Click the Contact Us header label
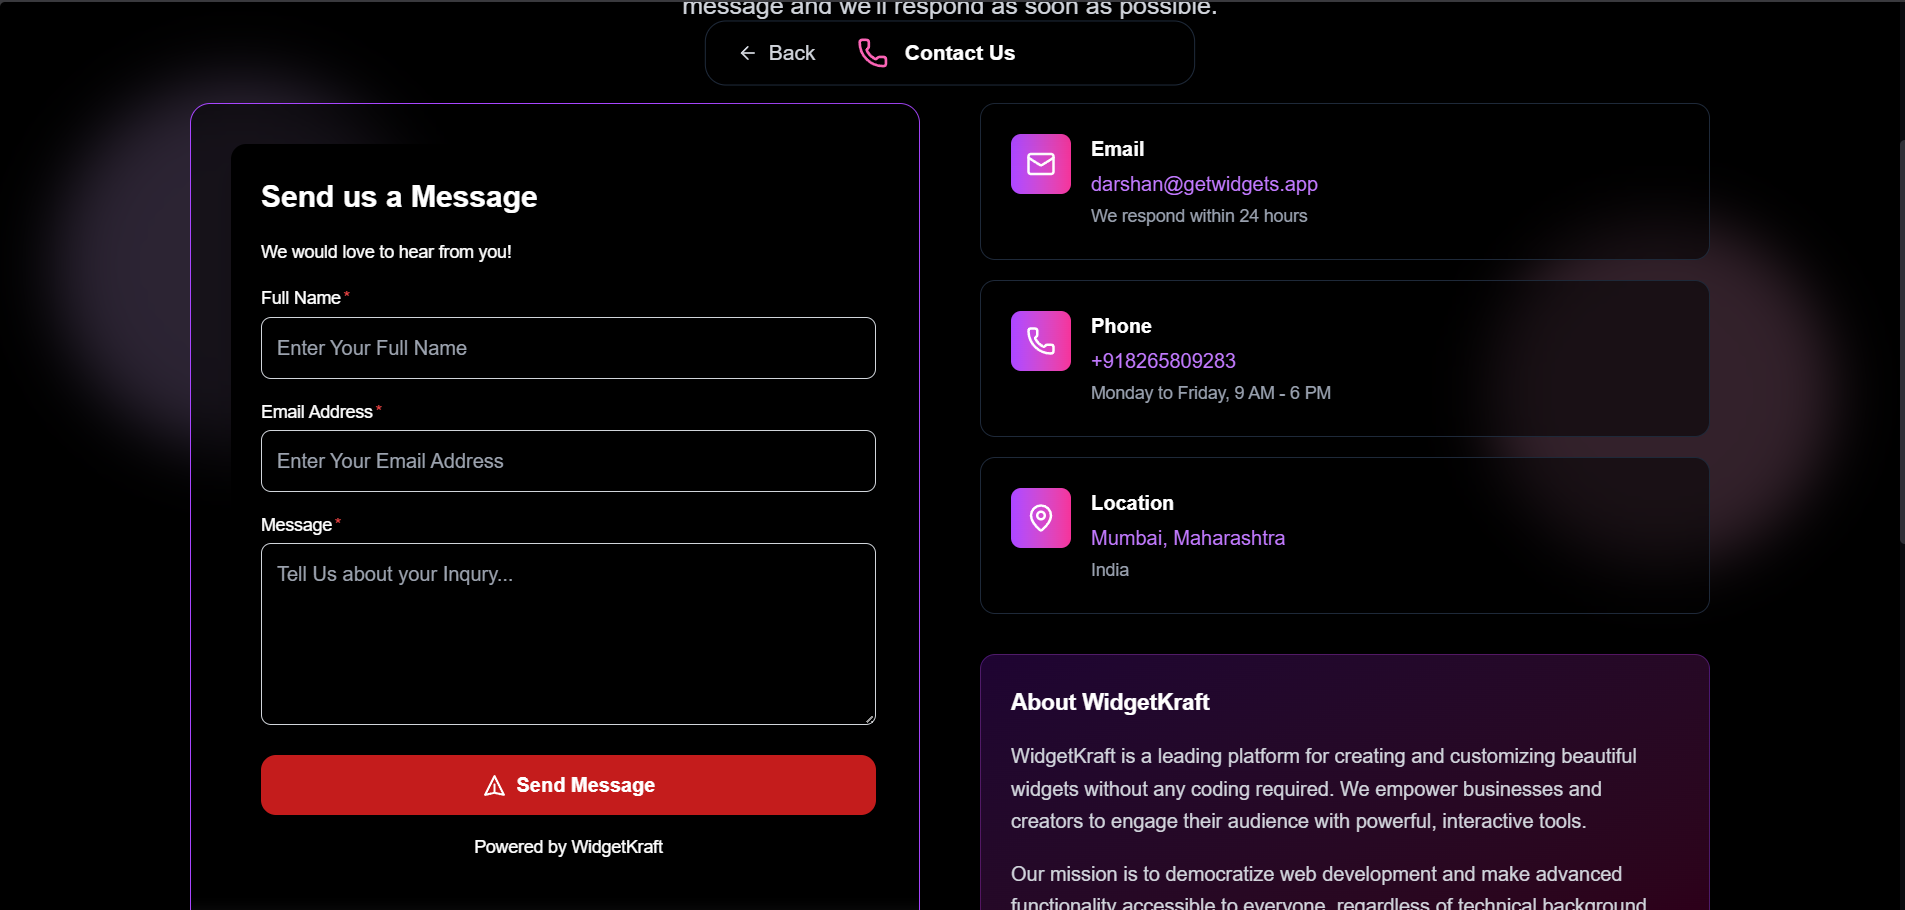Viewport: 1905px width, 910px height. [959, 53]
